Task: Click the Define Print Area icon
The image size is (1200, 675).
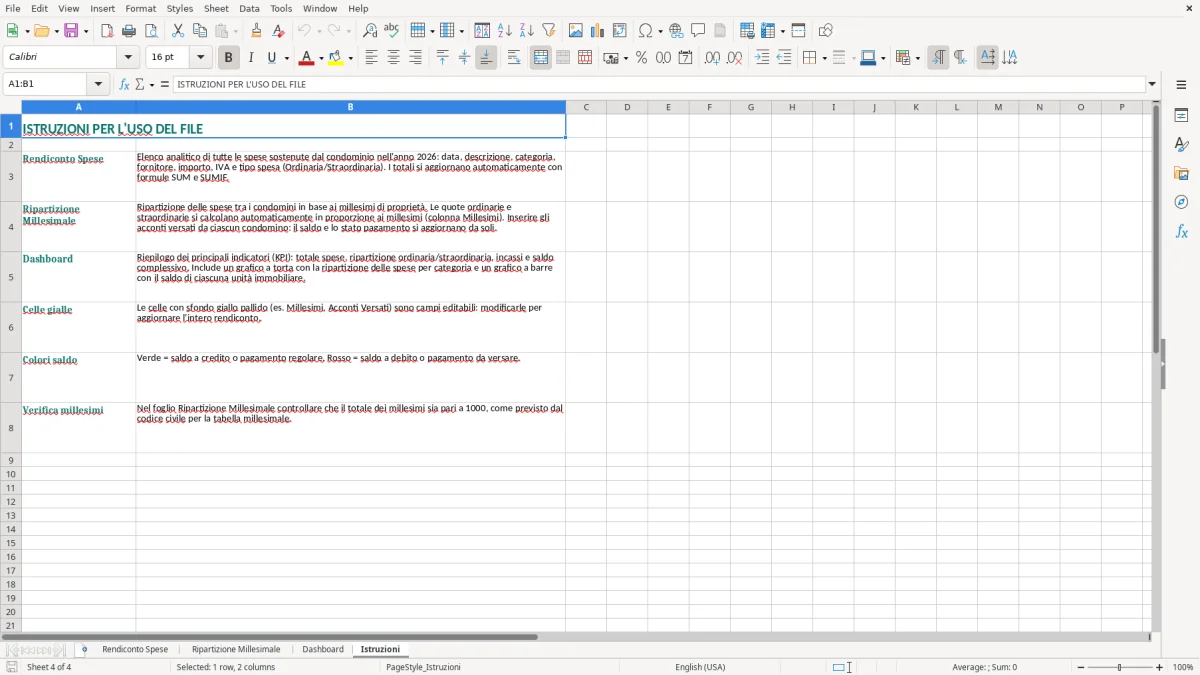Action: coord(747,31)
